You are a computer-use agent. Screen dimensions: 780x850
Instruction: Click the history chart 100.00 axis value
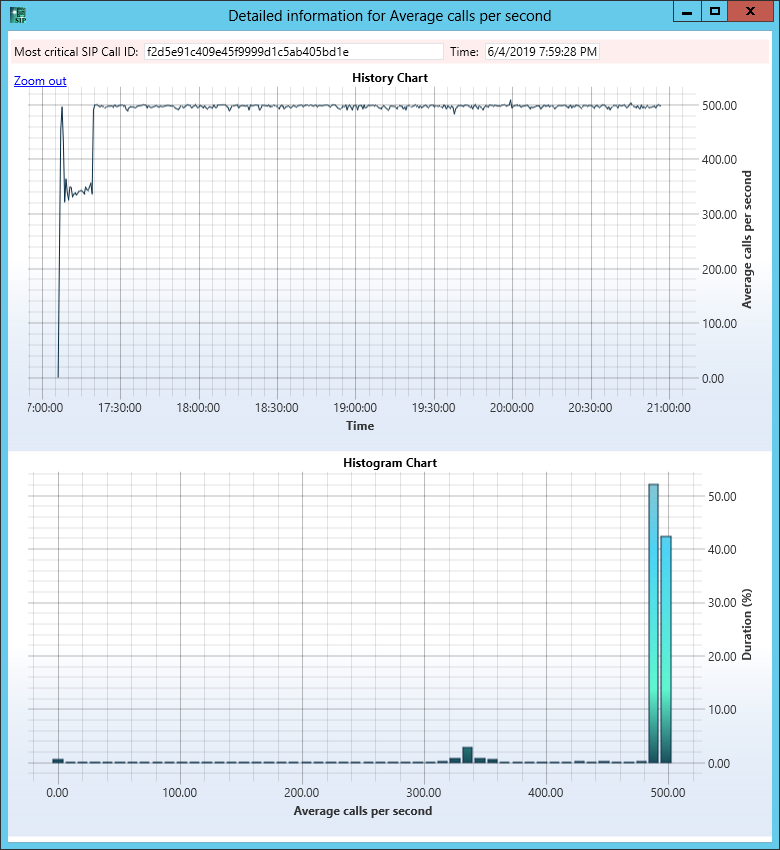click(x=719, y=324)
